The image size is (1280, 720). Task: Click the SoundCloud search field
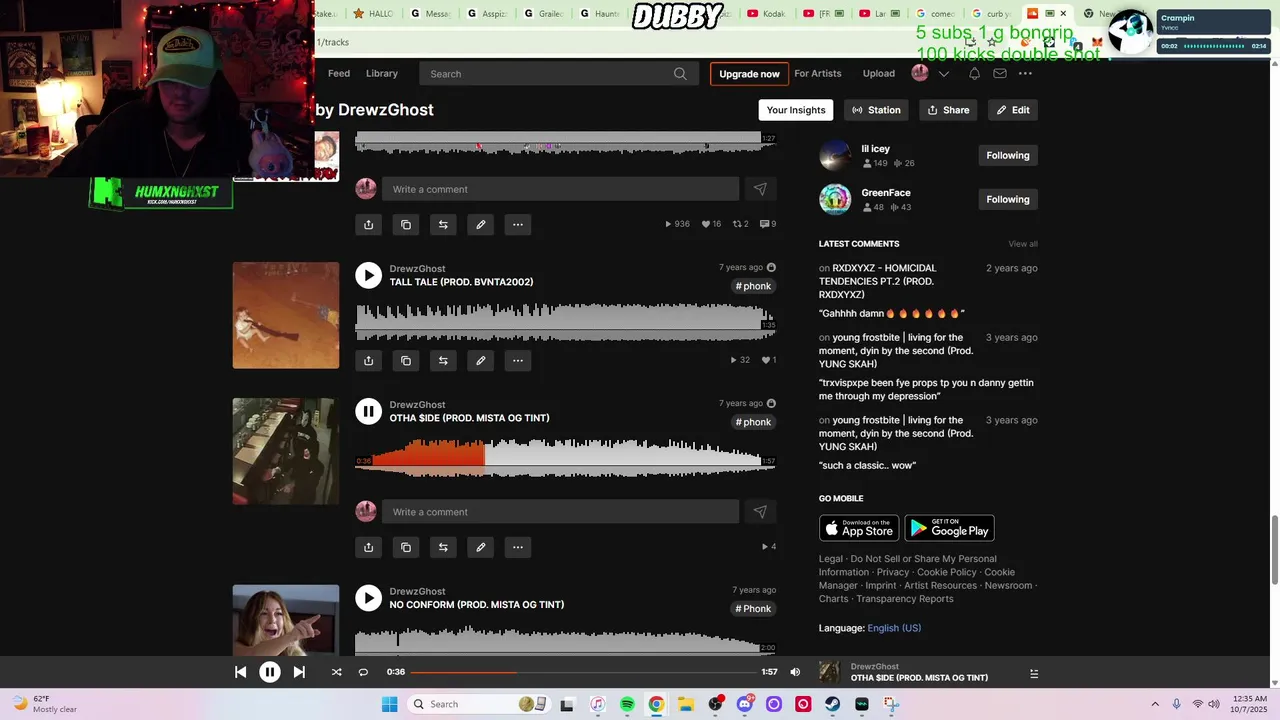(x=557, y=73)
